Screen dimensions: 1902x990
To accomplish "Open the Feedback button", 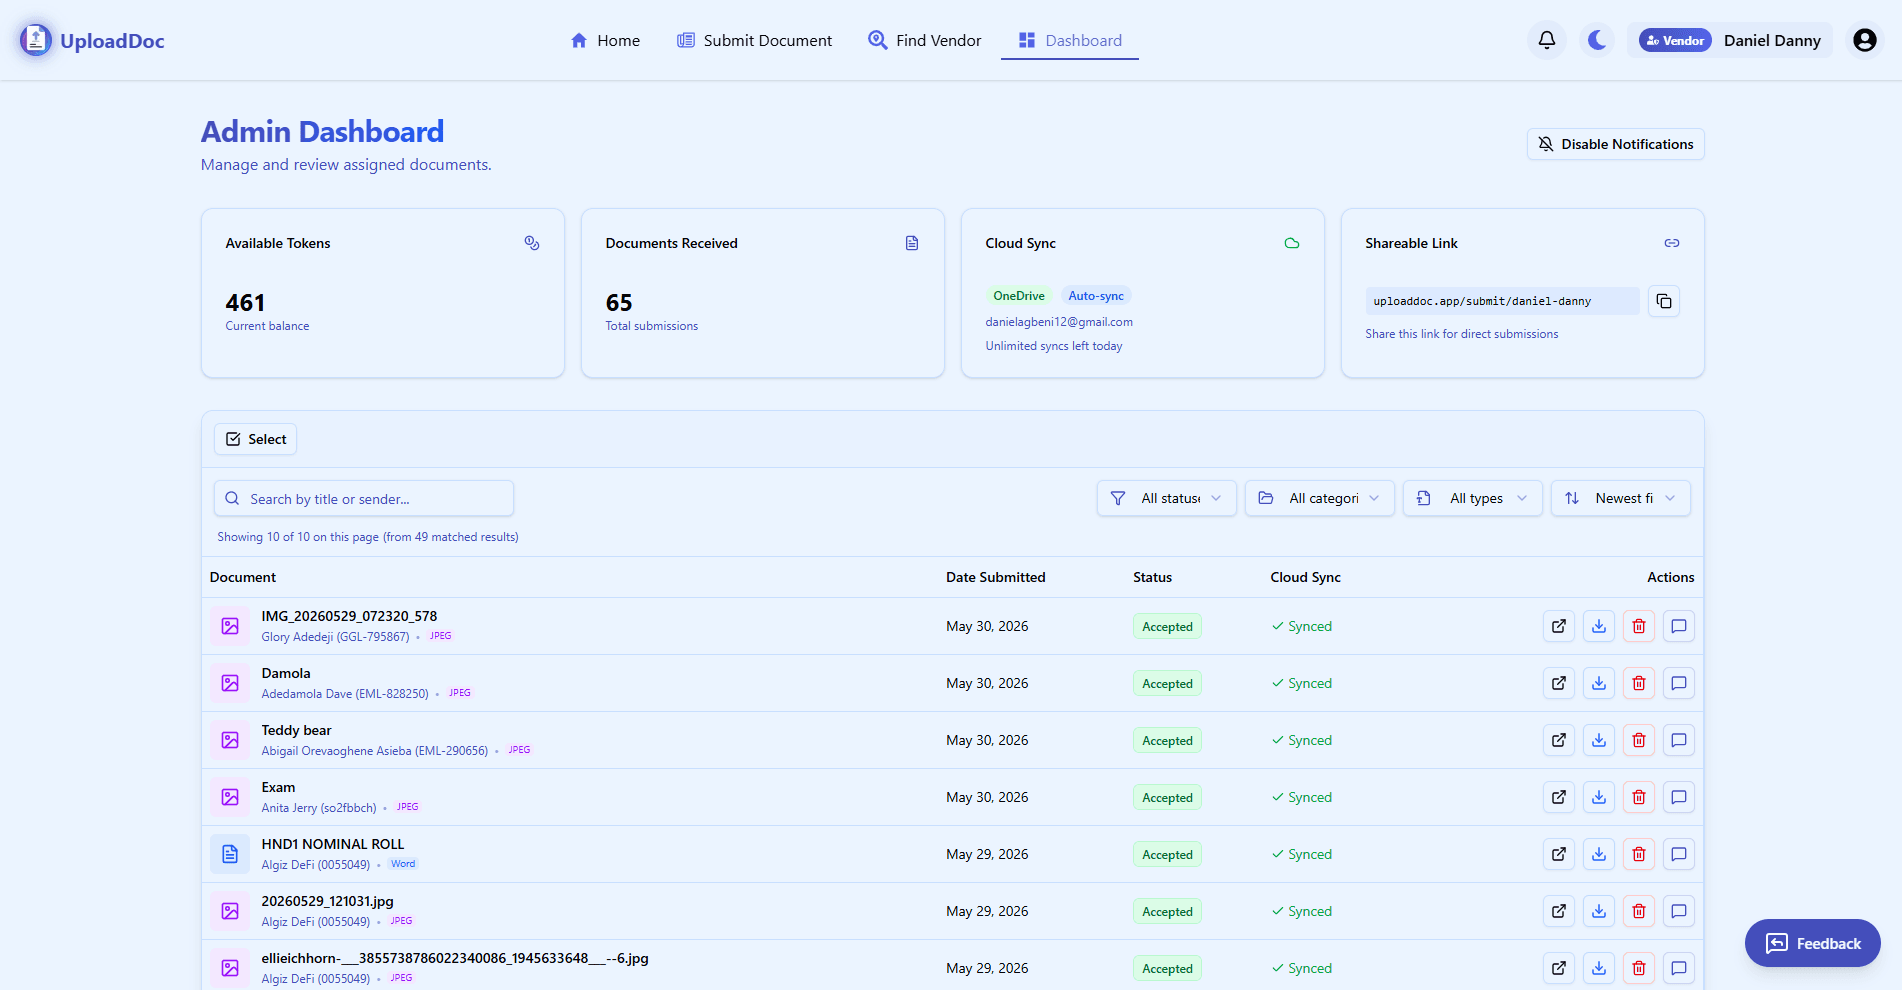I will pos(1813,943).
